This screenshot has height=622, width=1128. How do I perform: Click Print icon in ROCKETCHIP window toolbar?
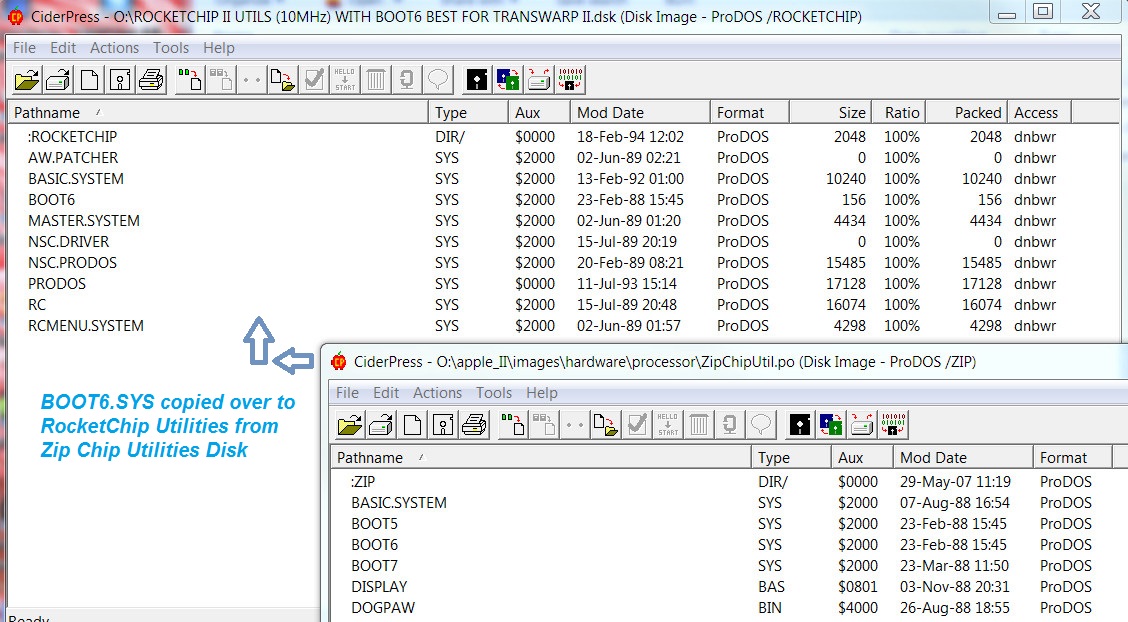coord(151,79)
